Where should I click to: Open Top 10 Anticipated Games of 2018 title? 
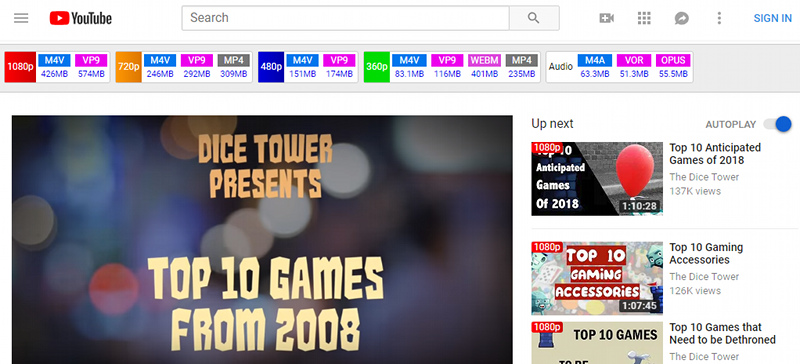[715, 154]
